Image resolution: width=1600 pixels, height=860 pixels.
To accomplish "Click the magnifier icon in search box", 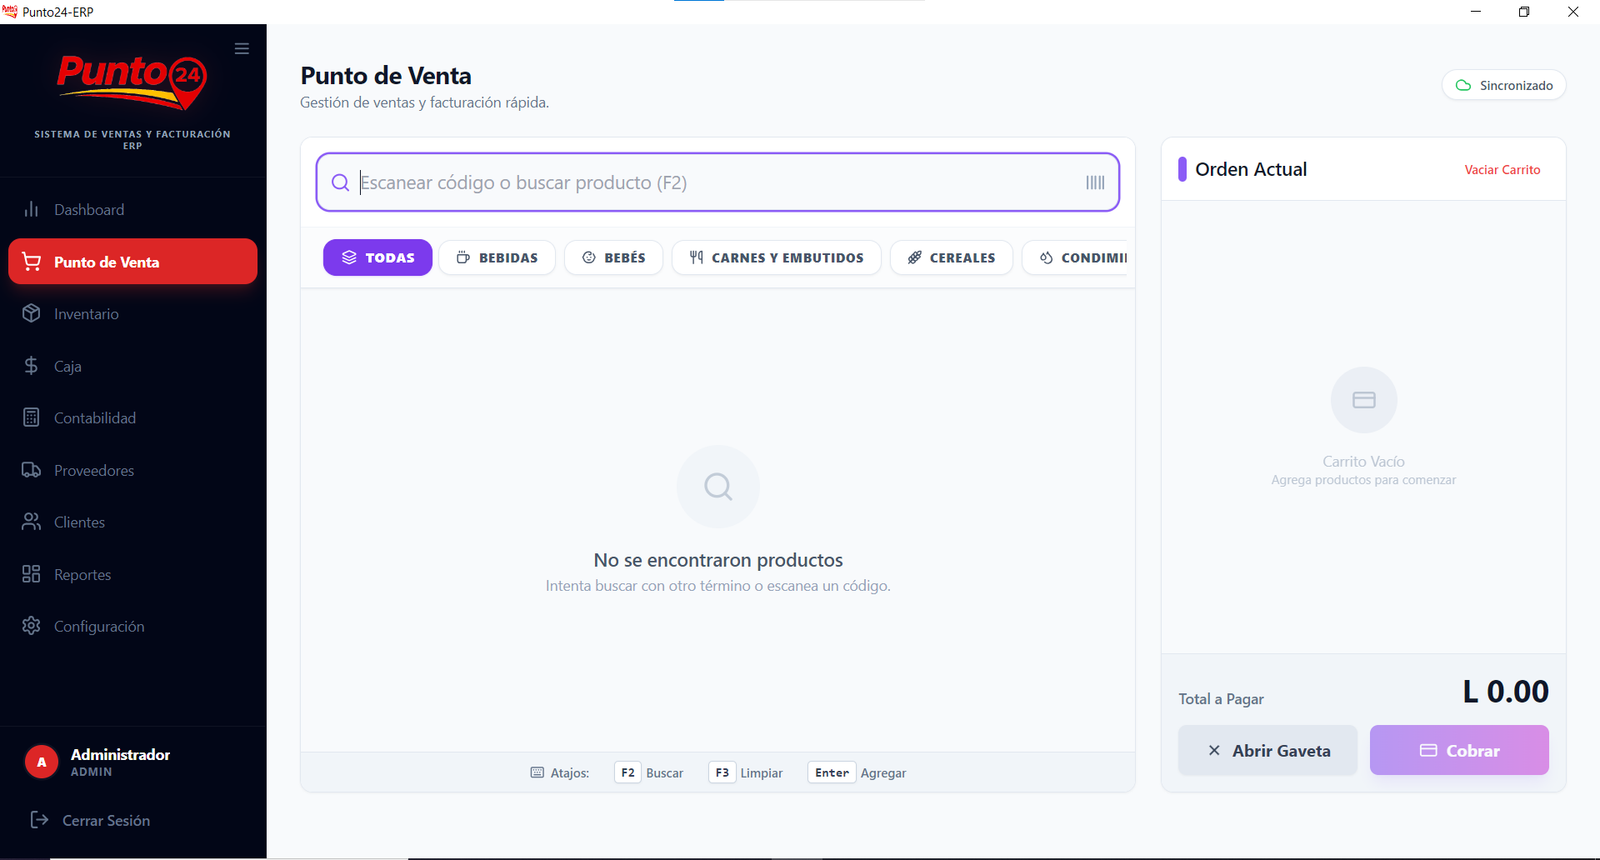I will [x=340, y=182].
